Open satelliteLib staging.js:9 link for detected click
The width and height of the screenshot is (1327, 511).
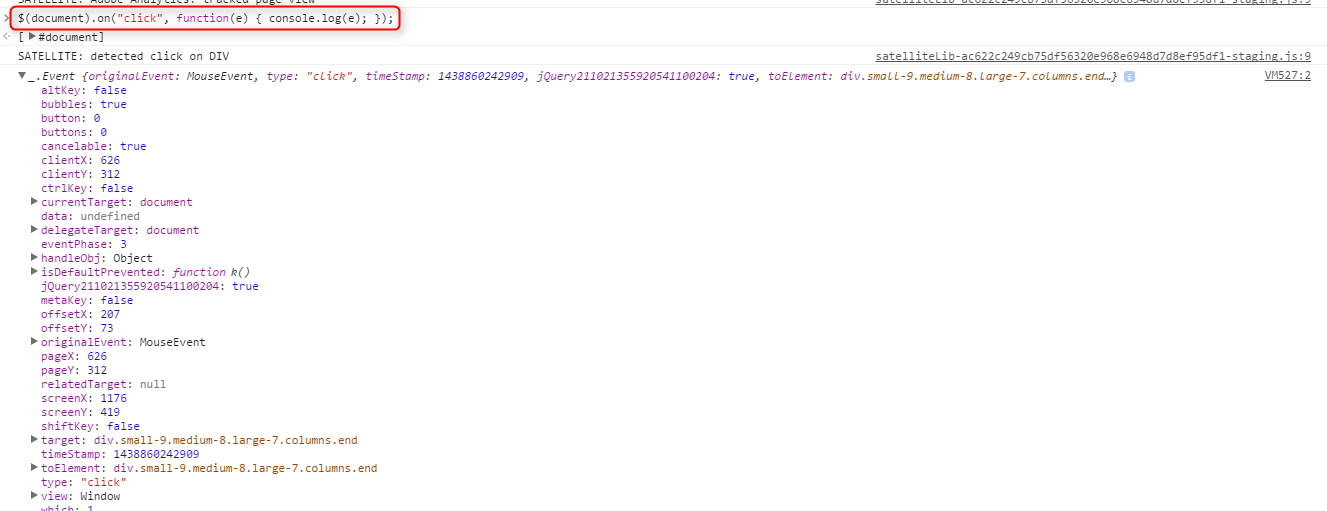tap(1093, 57)
